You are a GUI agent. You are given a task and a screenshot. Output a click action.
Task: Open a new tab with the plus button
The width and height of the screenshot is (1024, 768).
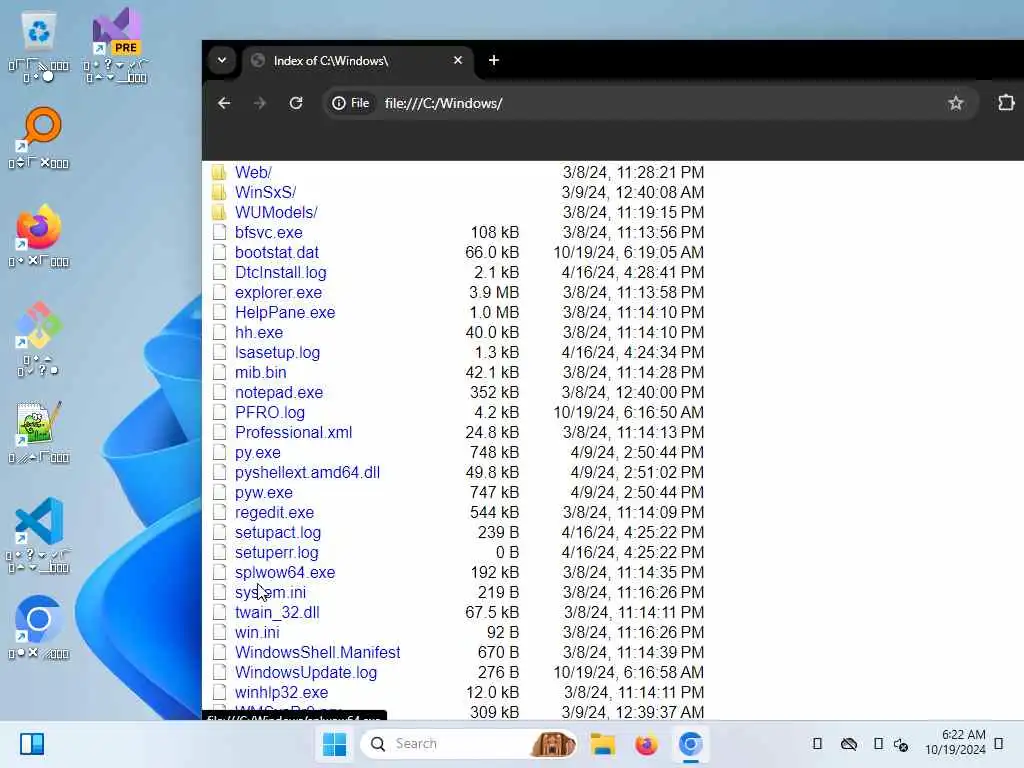click(494, 60)
